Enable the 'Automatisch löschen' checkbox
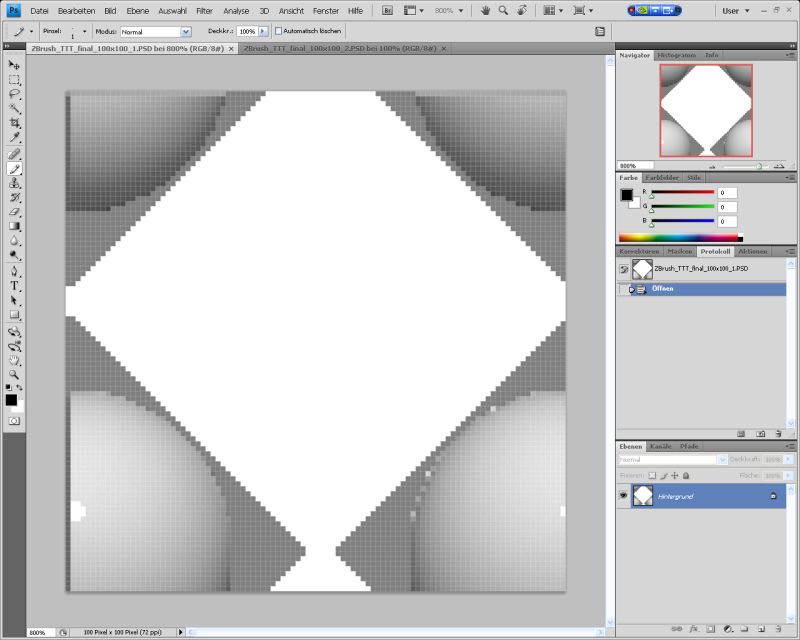 (279, 31)
